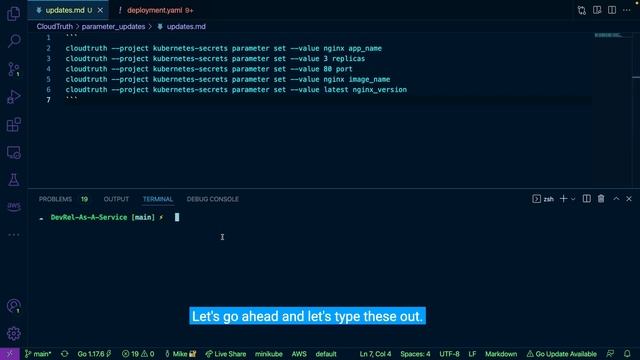Open the Search view in activity bar

coord(13,41)
